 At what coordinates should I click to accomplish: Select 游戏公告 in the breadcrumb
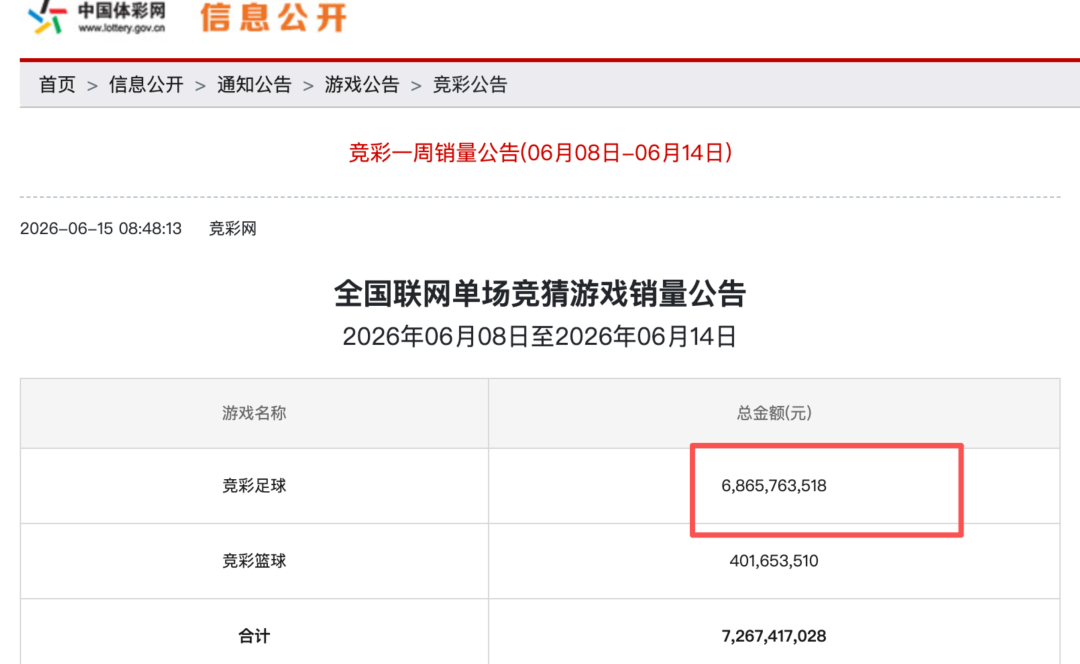coord(362,85)
